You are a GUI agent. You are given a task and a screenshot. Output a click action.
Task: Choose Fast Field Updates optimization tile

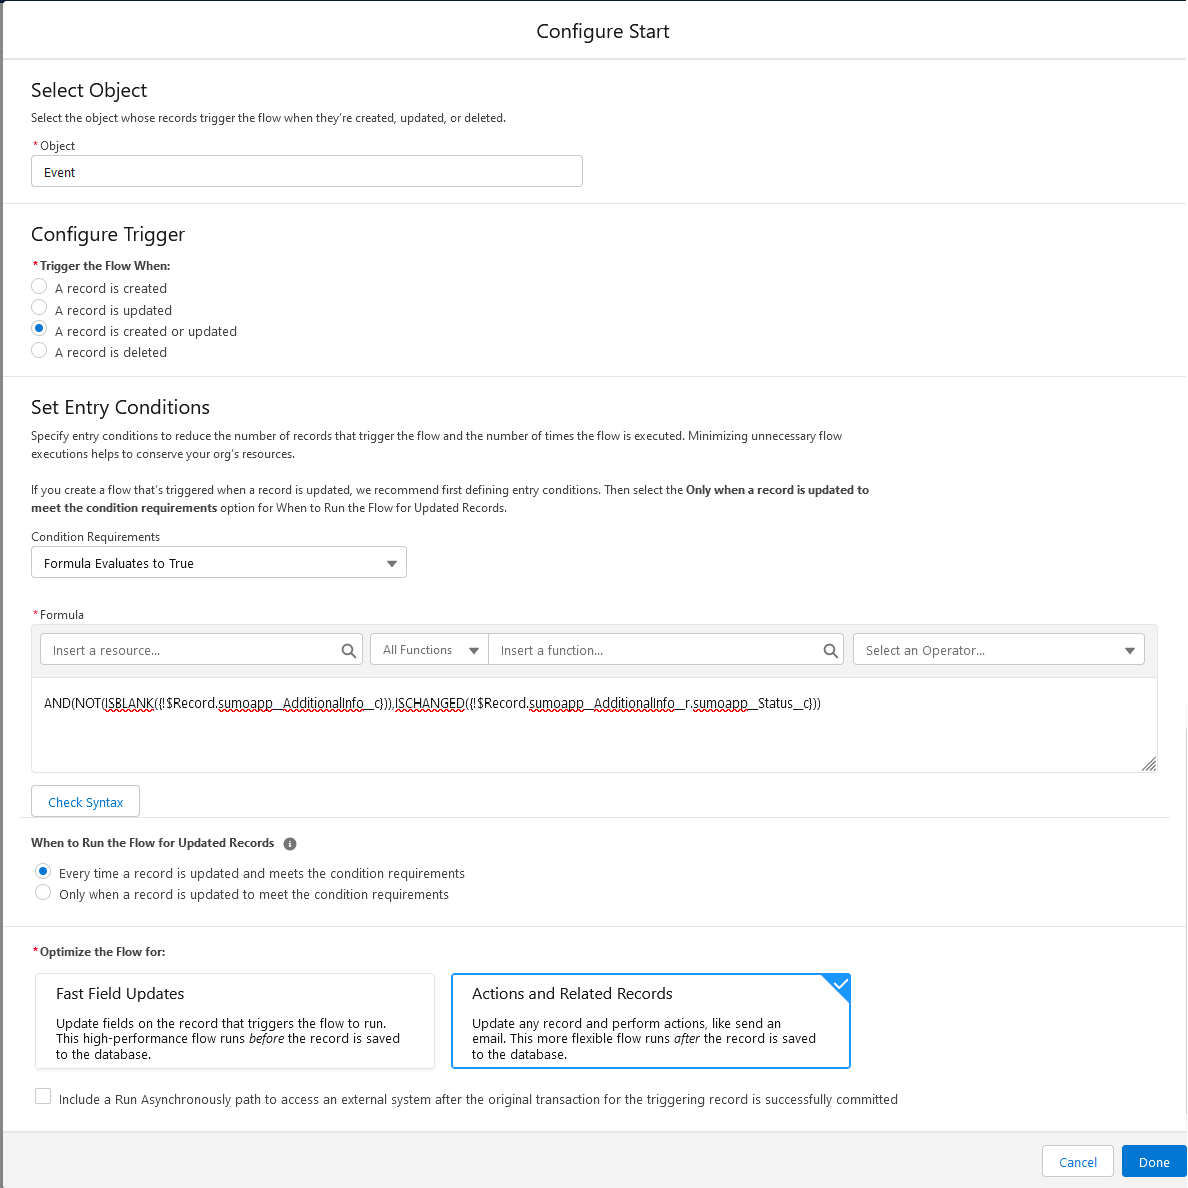[x=235, y=1021]
